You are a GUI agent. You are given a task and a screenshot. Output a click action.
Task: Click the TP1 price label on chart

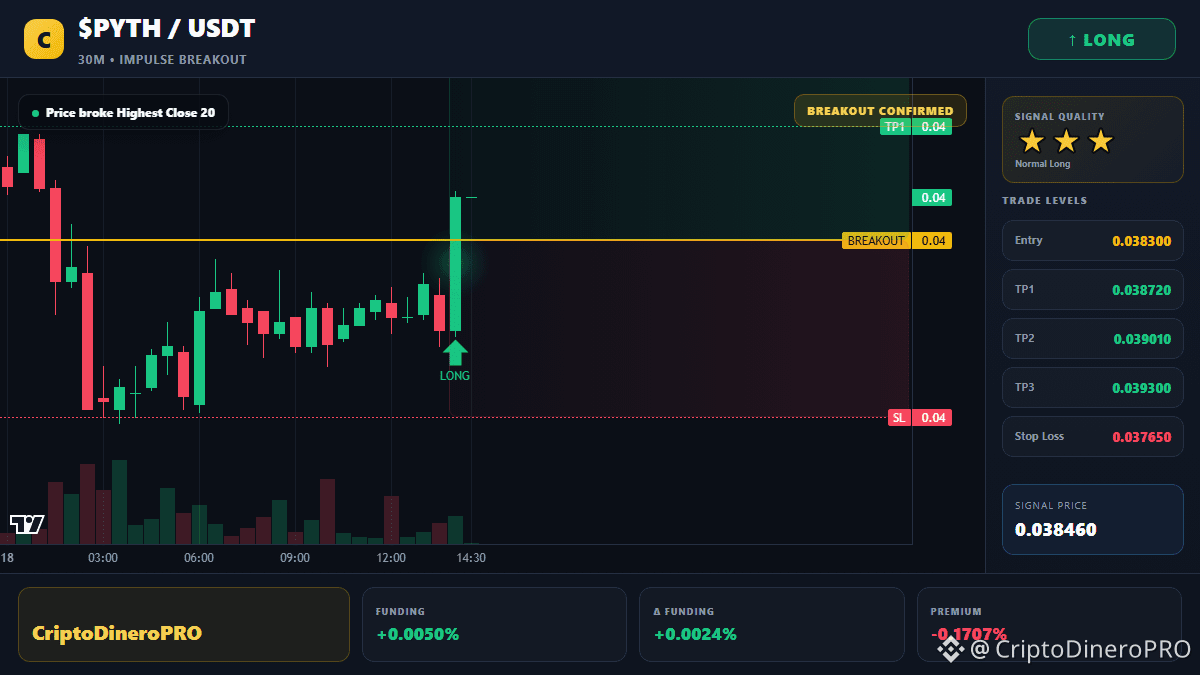[x=915, y=127]
